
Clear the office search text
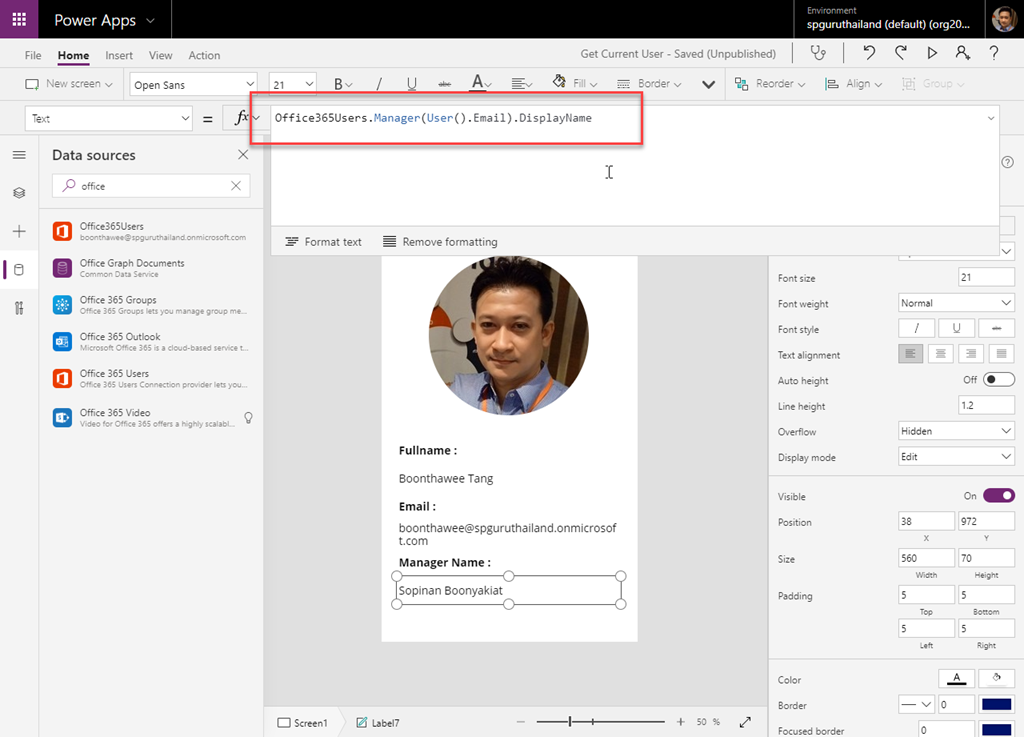pos(236,186)
